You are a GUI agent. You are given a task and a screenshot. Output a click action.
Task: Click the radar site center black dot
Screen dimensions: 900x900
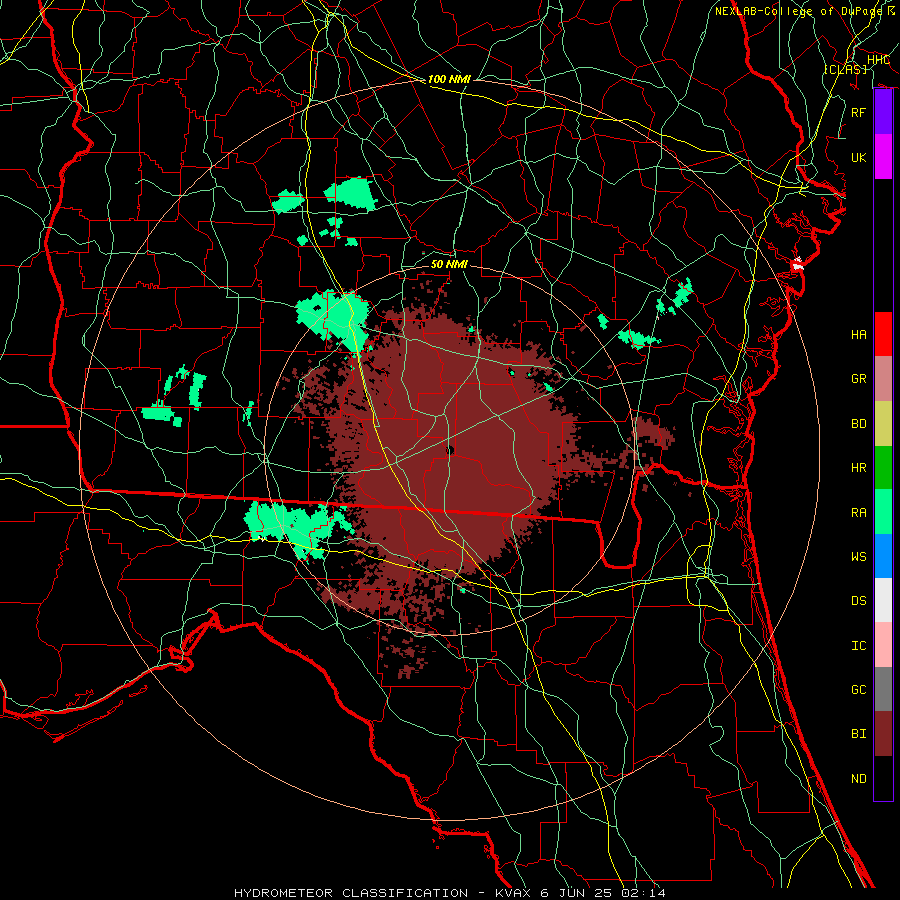point(450,451)
